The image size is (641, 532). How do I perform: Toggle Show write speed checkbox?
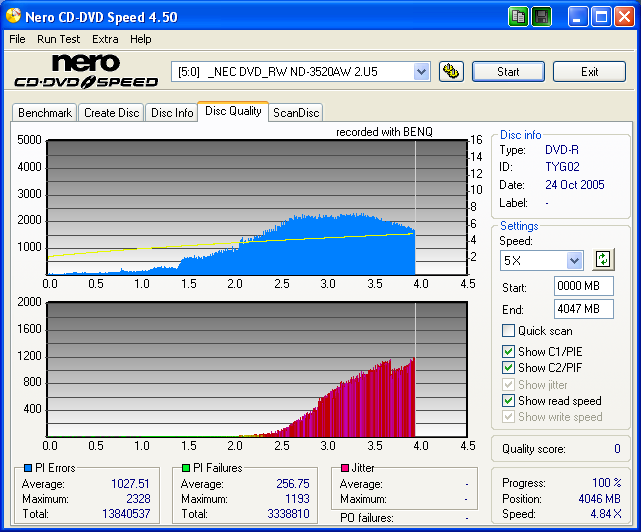tap(508, 417)
